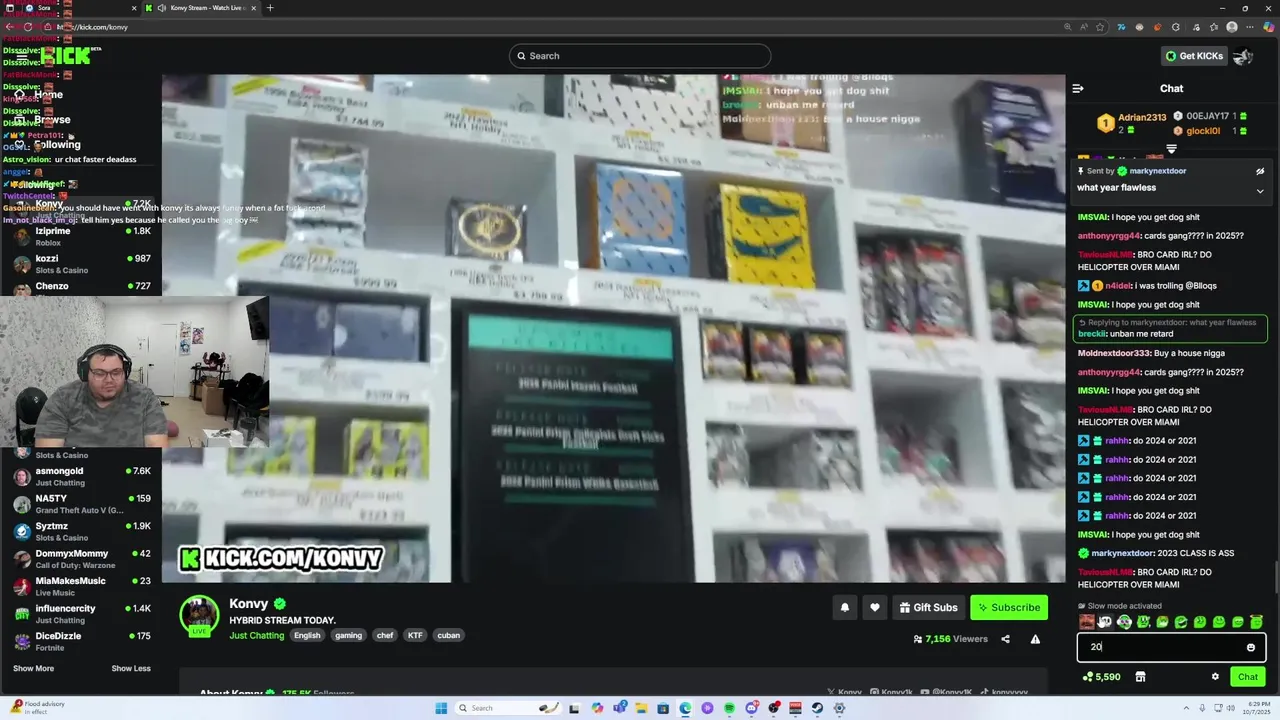Expand pinned message 'what year flawless'
Viewport: 1280px width, 720px height.
click(x=1260, y=190)
